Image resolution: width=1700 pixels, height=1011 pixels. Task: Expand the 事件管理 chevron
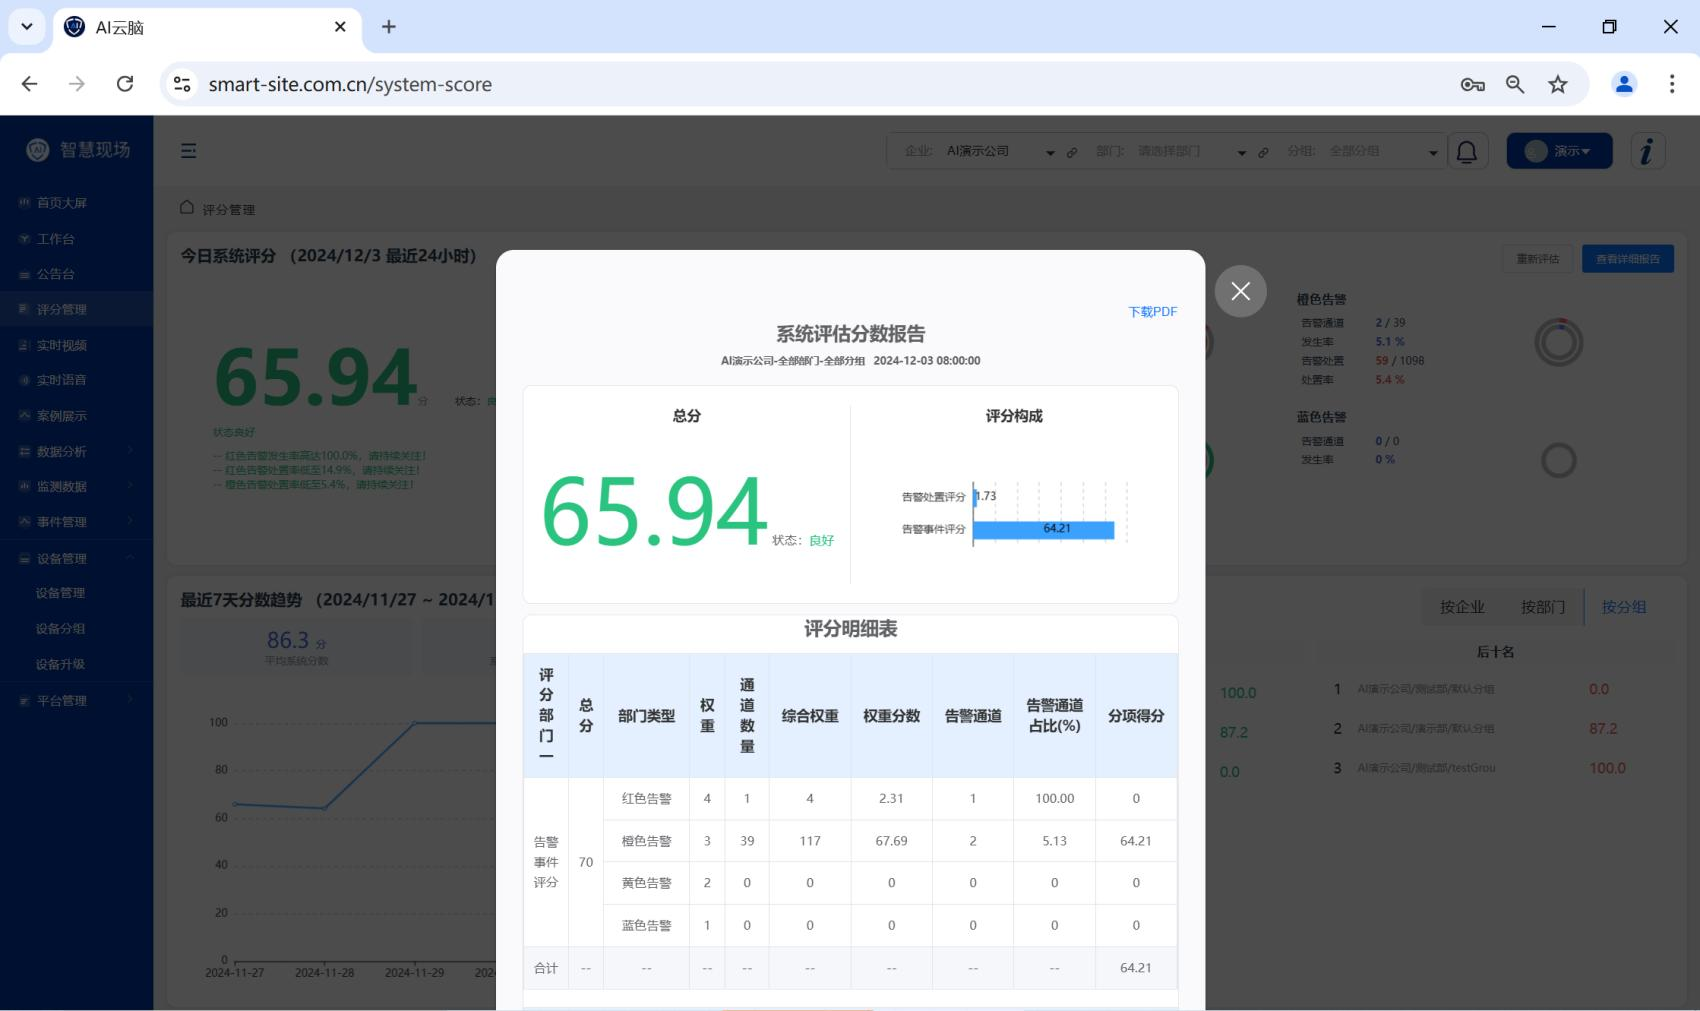130,521
